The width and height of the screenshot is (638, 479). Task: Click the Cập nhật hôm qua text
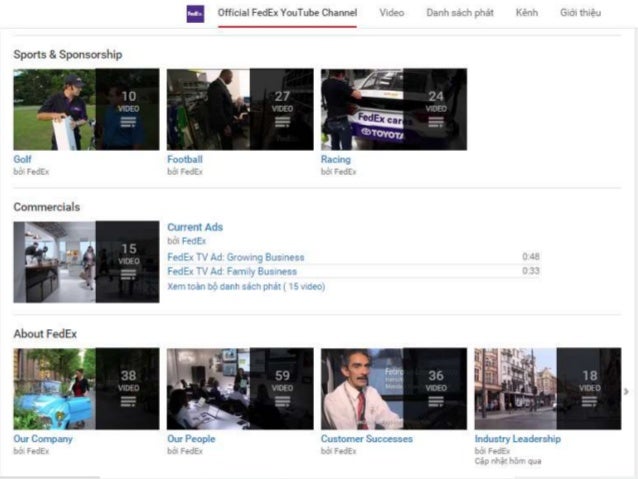click(508, 461)
